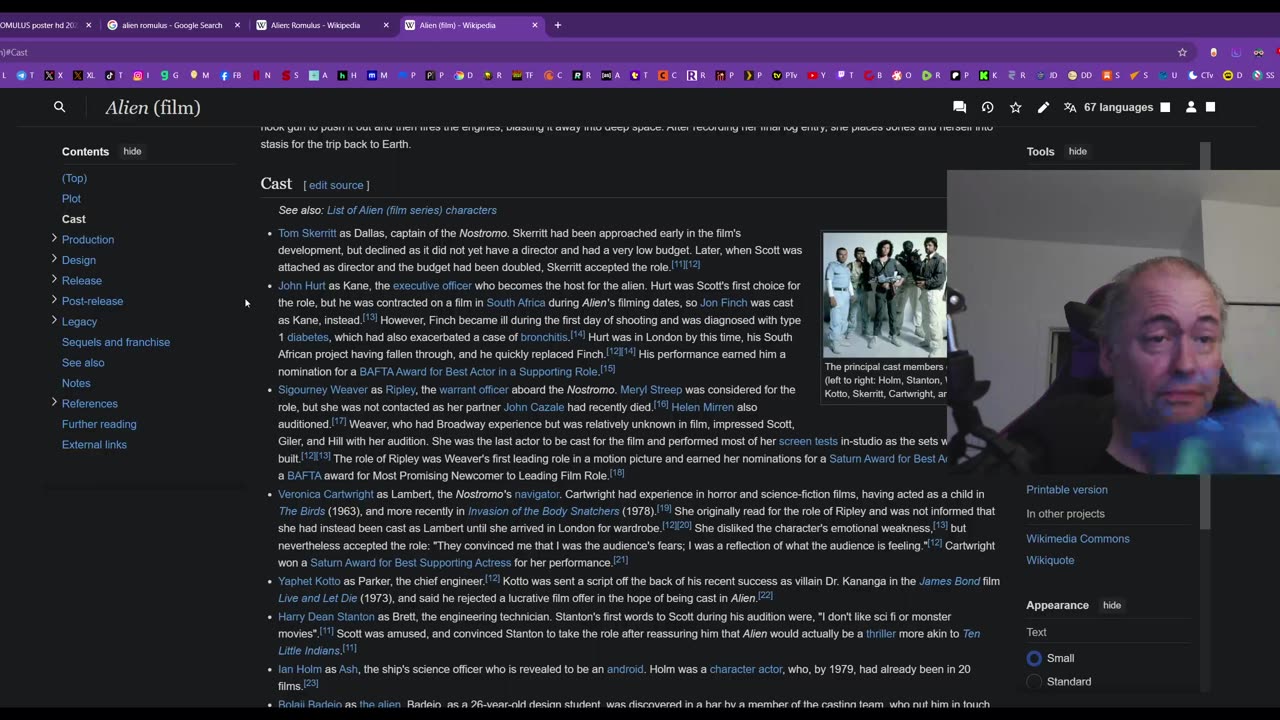Image resolution: width=1280 pixels, height=720 pixels.
Task: Open the user account person icon
Action: pos(1190,107)
